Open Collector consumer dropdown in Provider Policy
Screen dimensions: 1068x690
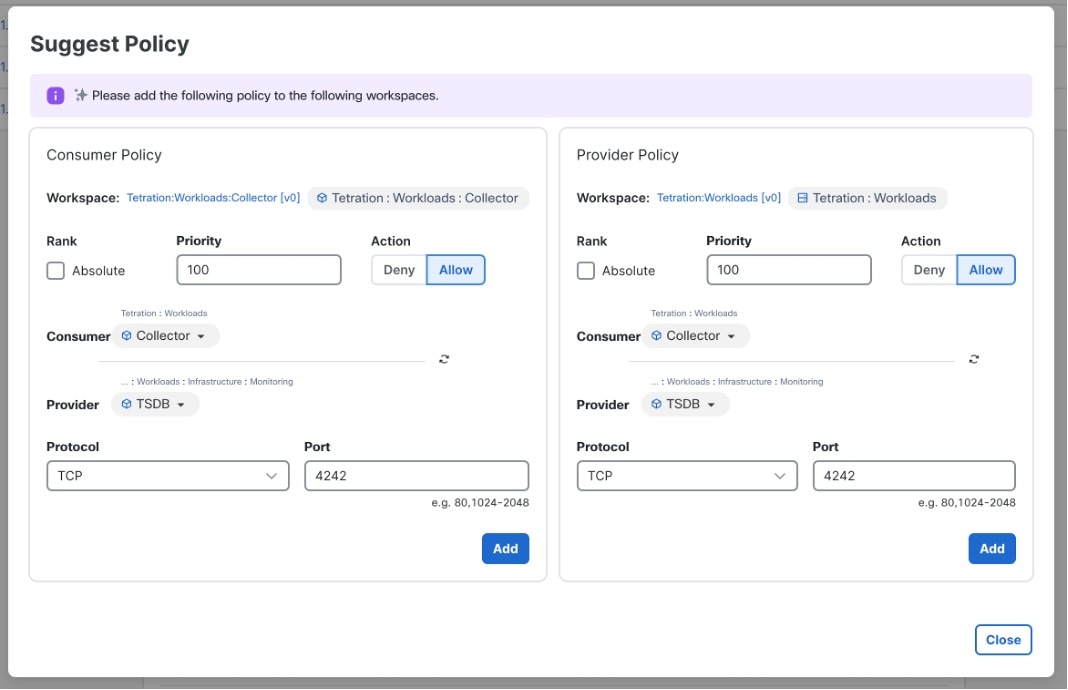695,336
